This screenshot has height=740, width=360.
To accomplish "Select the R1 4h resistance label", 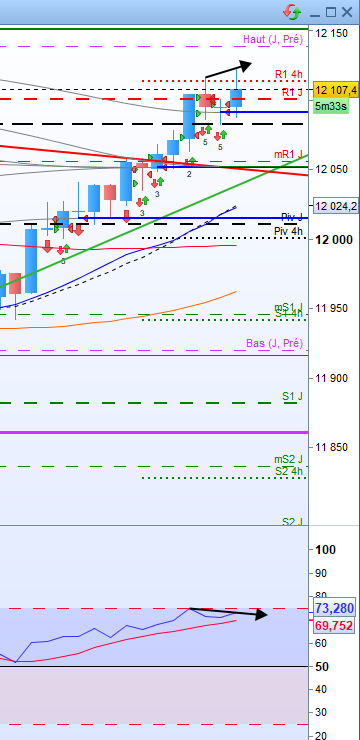I will 289,74.
